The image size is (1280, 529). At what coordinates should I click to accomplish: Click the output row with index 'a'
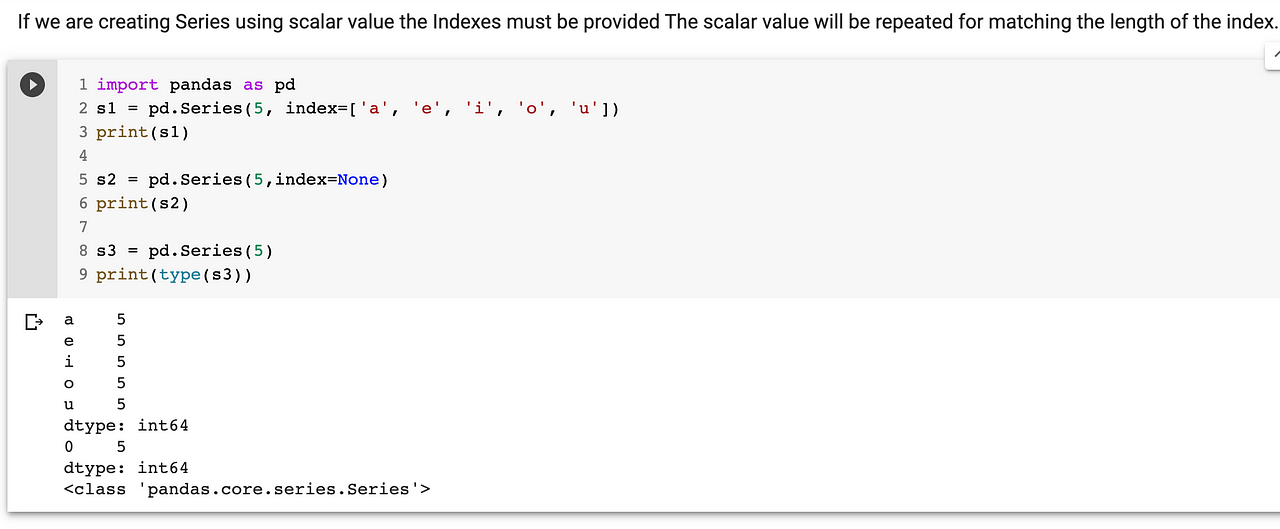tap(95, 320)
